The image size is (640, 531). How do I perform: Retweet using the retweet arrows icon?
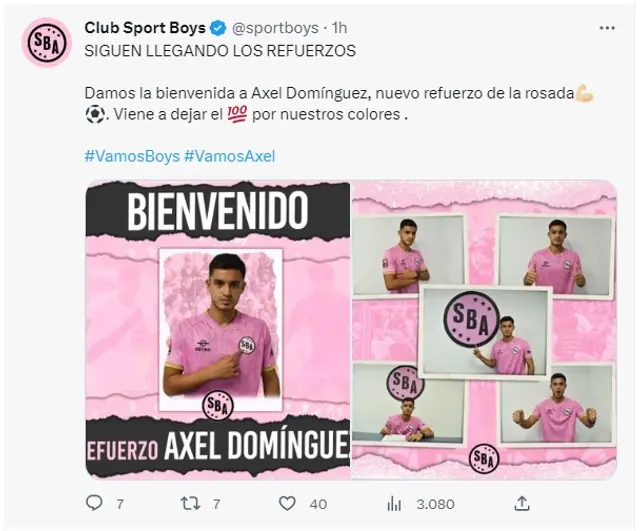point(191,503)
